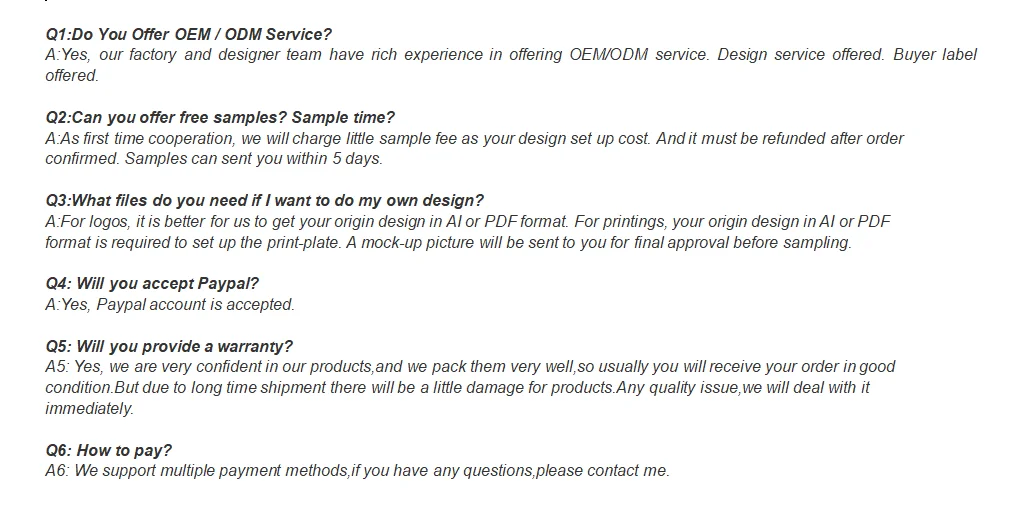Click the Q1 OEM / ODM Service question

[x=188, y=35]
